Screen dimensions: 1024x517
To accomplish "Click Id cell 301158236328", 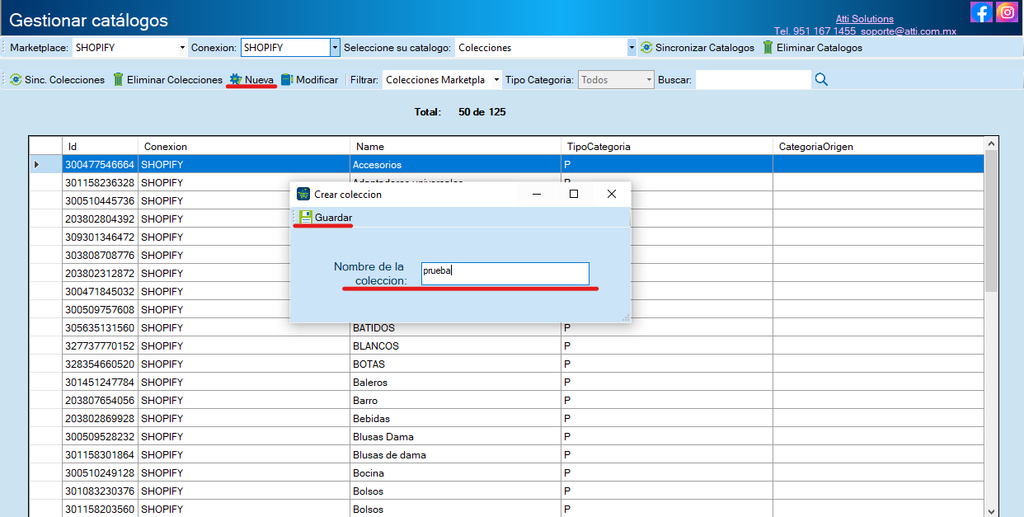I will tap(100, 183).
